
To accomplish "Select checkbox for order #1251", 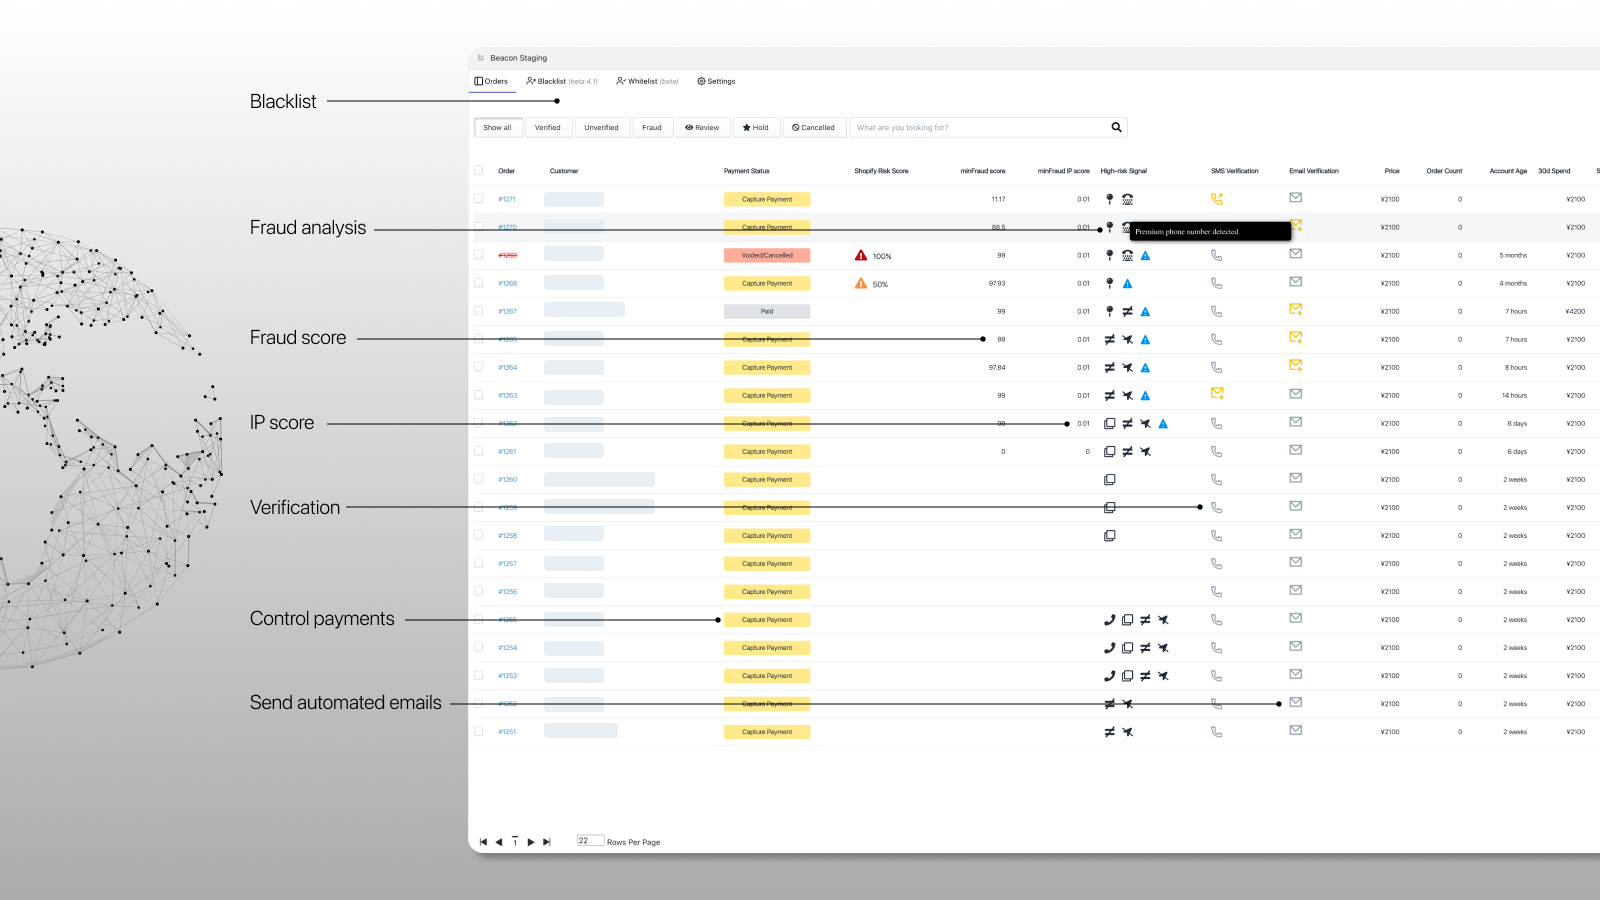I will pos(478,731).
